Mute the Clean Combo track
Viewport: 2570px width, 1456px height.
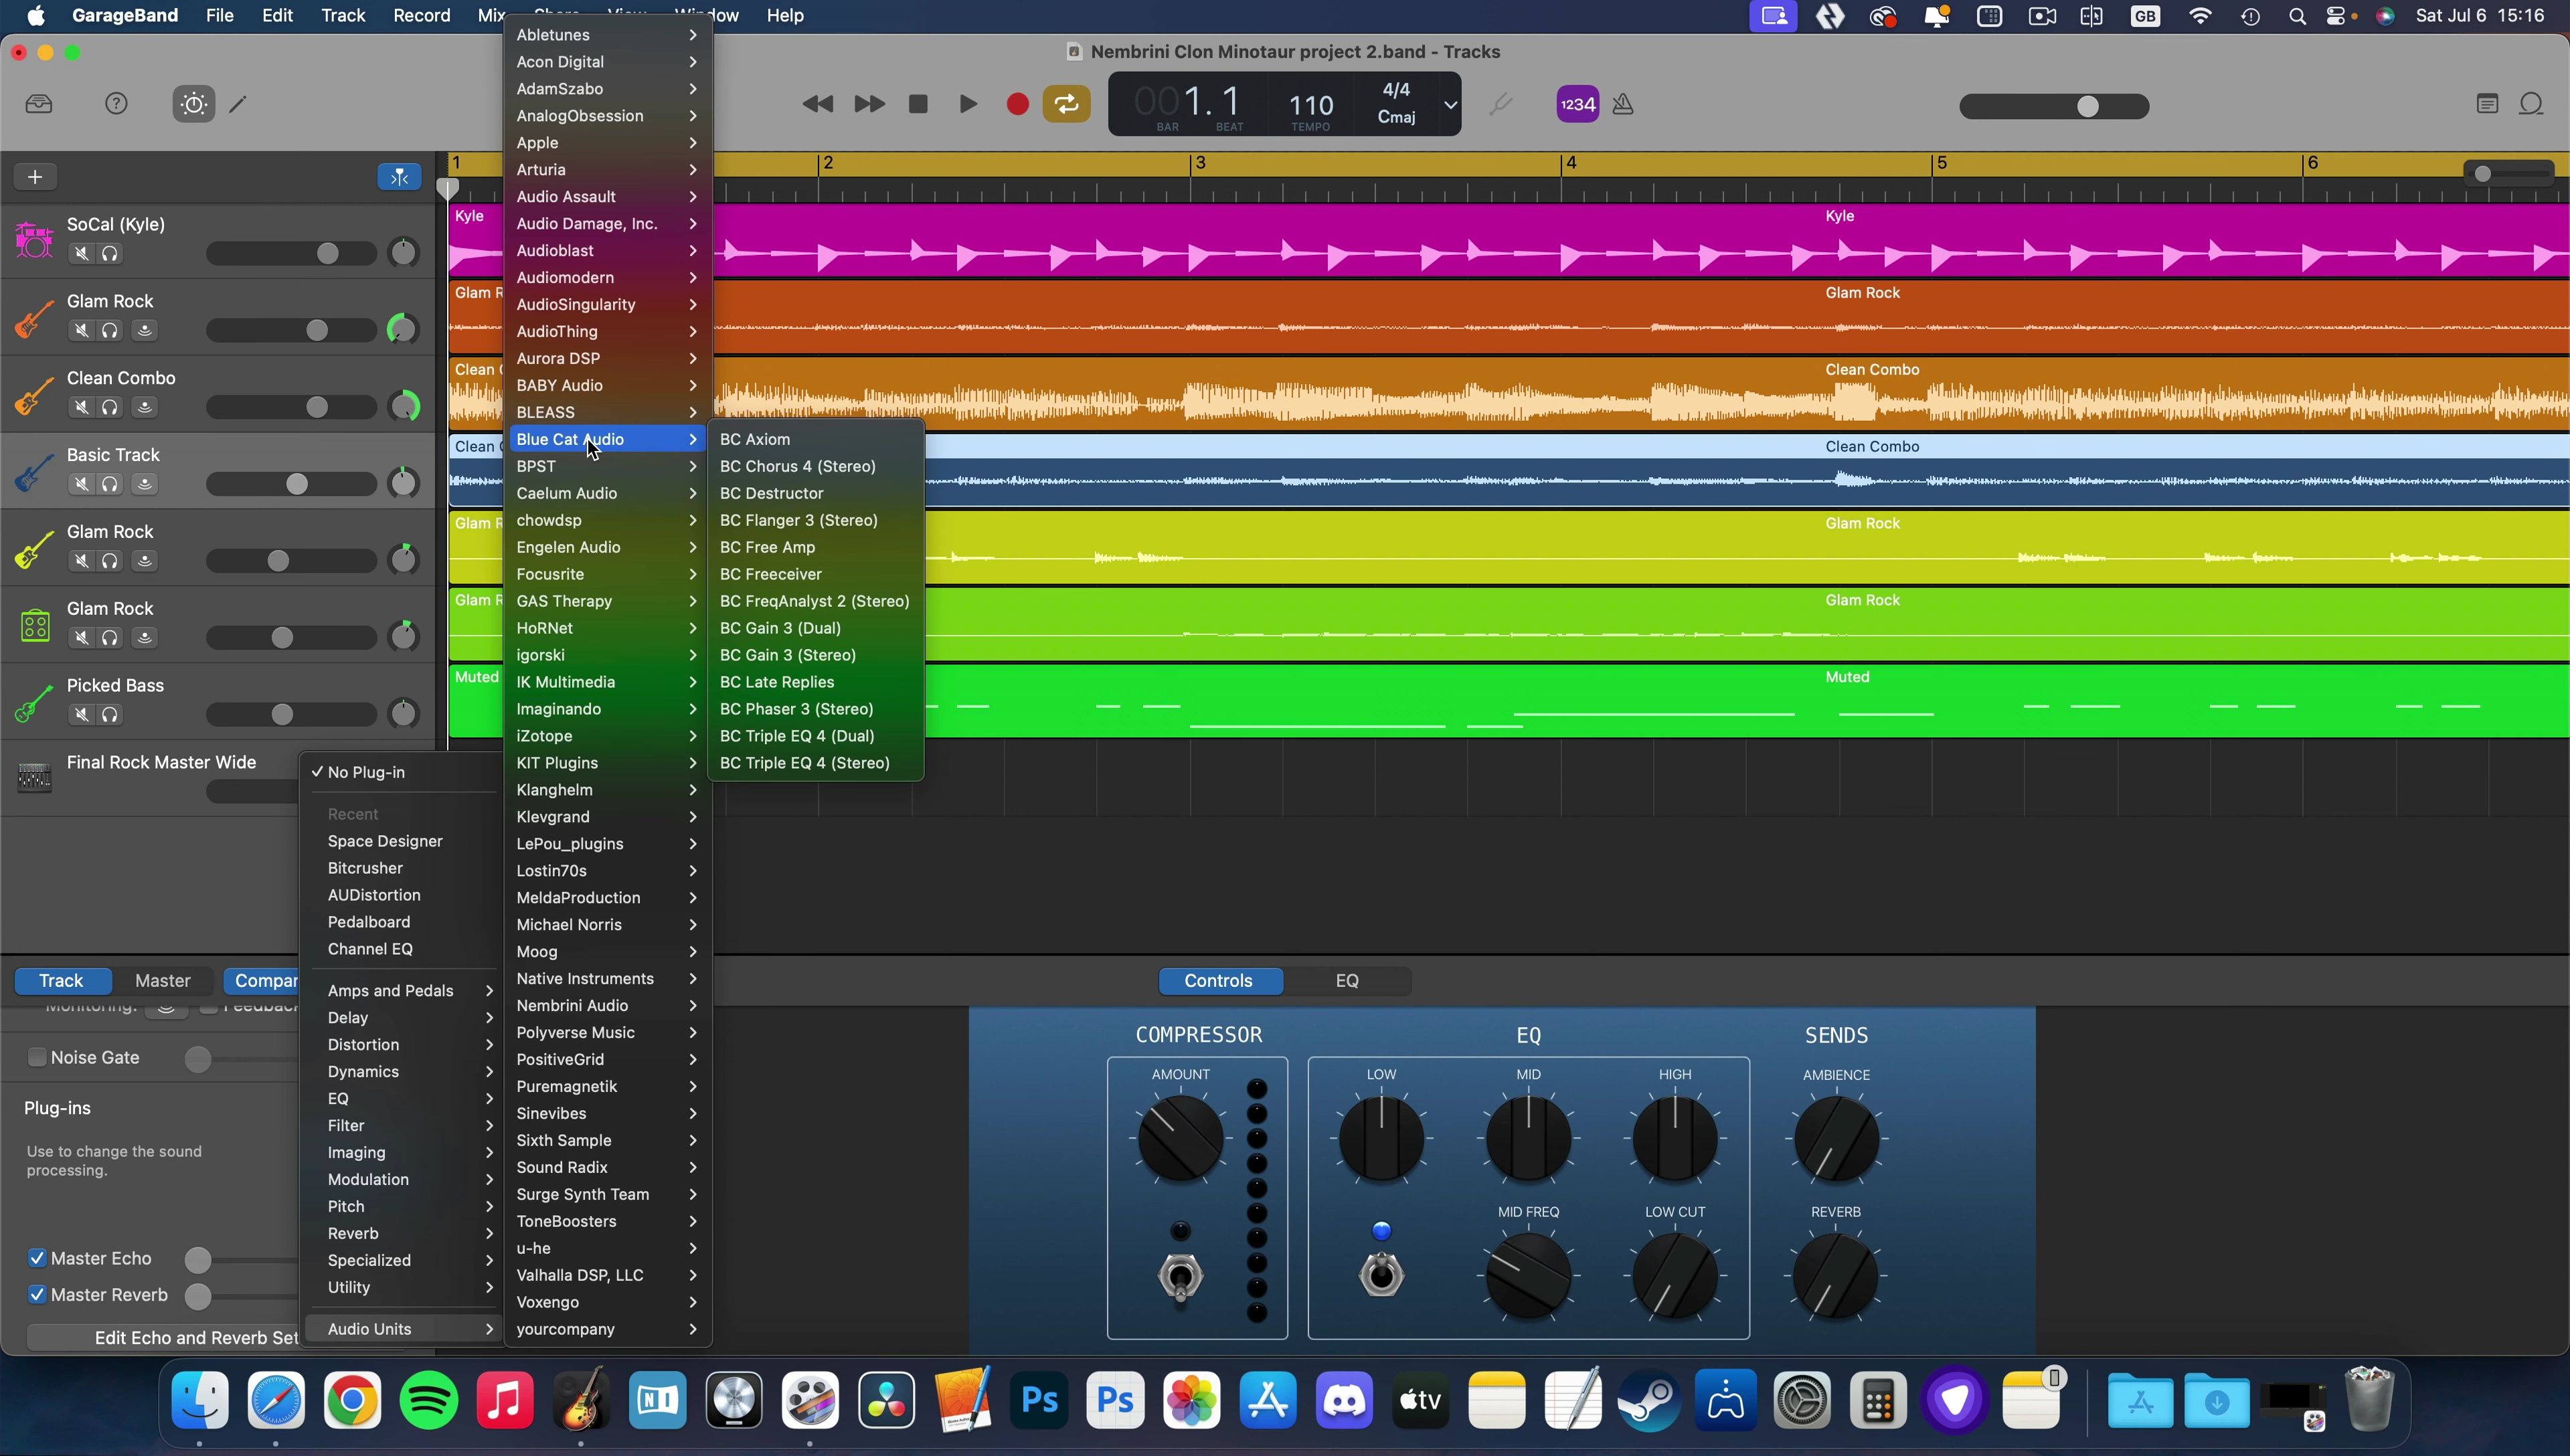tap(82, 407)
